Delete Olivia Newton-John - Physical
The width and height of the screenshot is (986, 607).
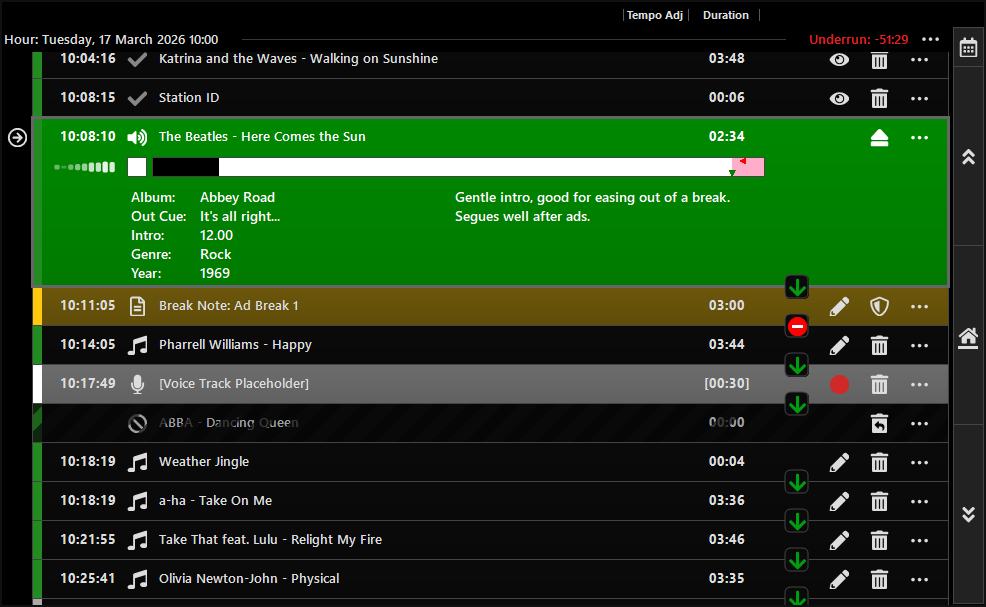tap(879, 579)
